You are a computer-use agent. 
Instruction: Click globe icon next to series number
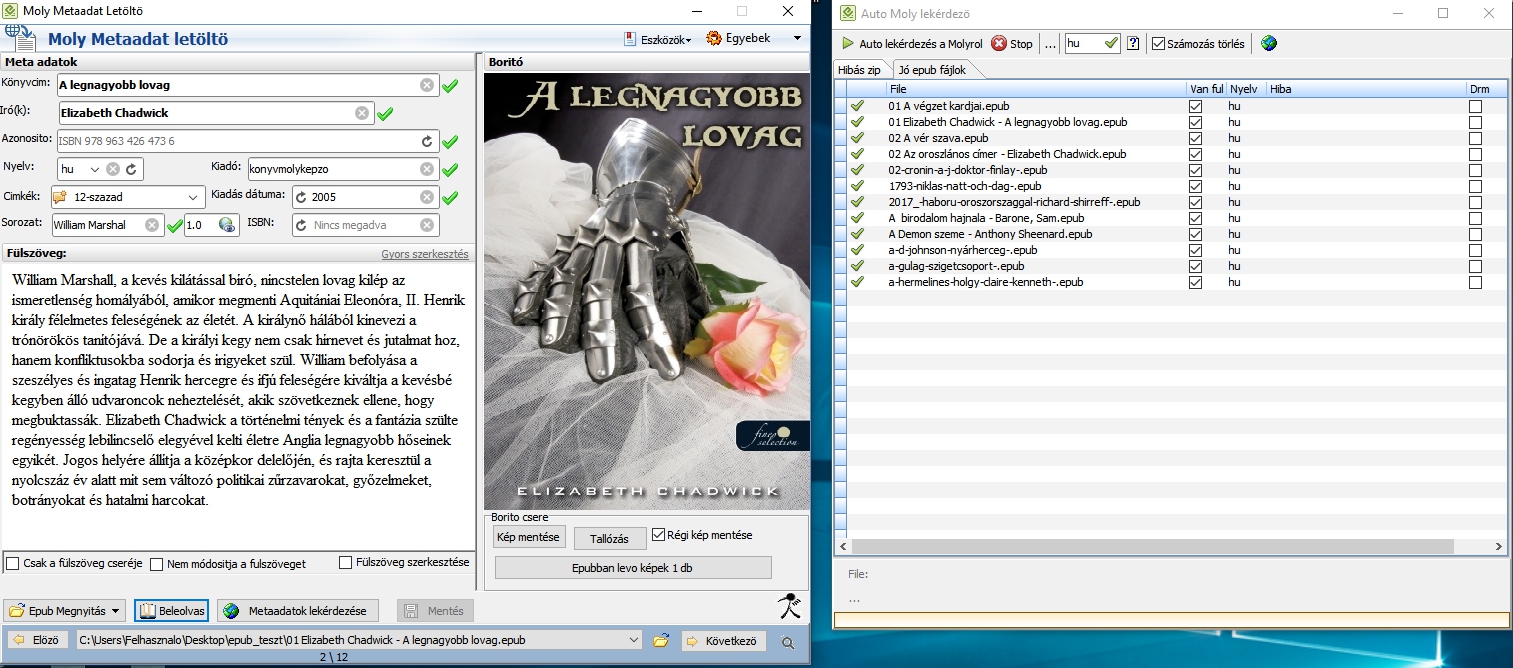227,225
